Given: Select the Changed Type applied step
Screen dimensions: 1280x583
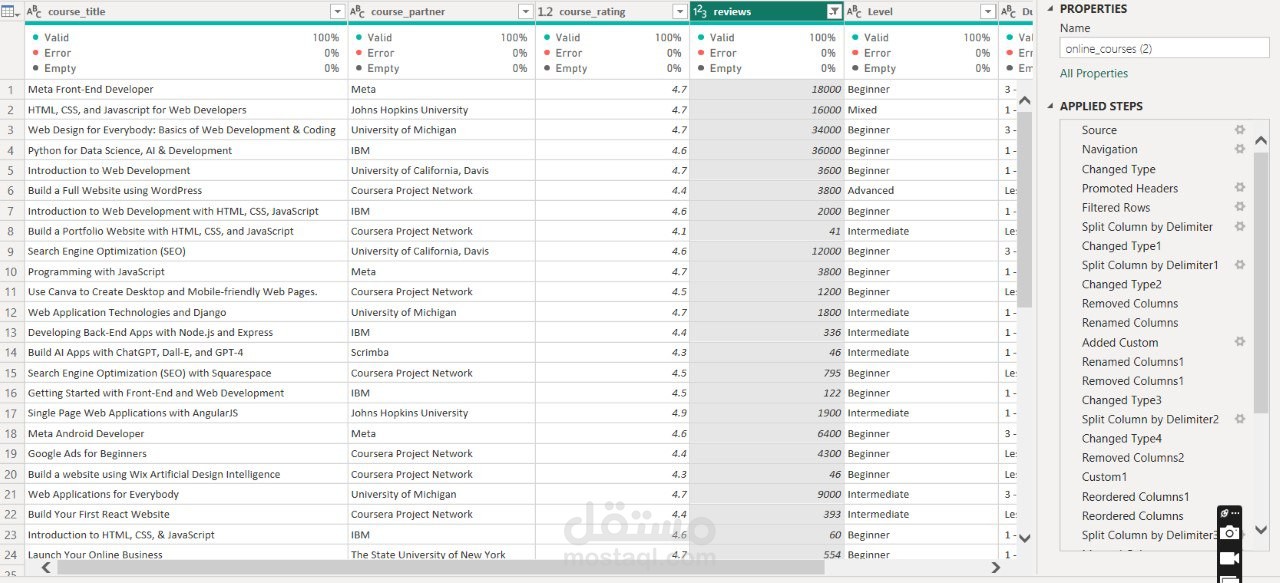Looking at the screenshot, I should tap(1118, 169).
